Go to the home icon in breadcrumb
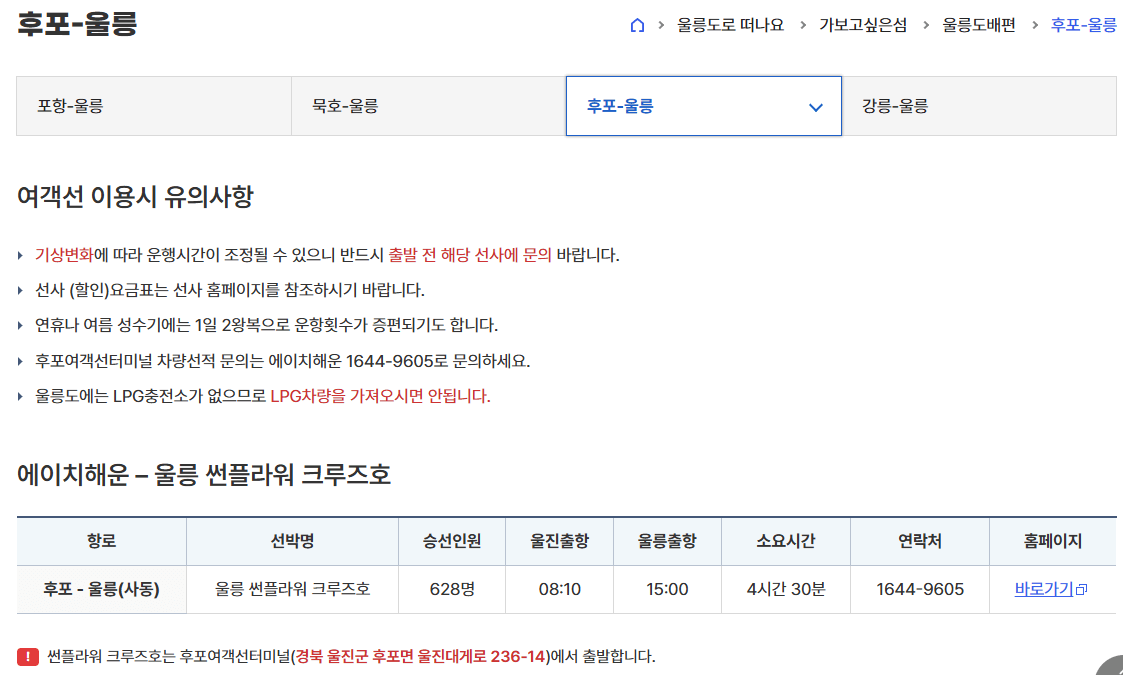Image resolution: width=1123 pixels, height=675 pixels. tap(637, 25)
